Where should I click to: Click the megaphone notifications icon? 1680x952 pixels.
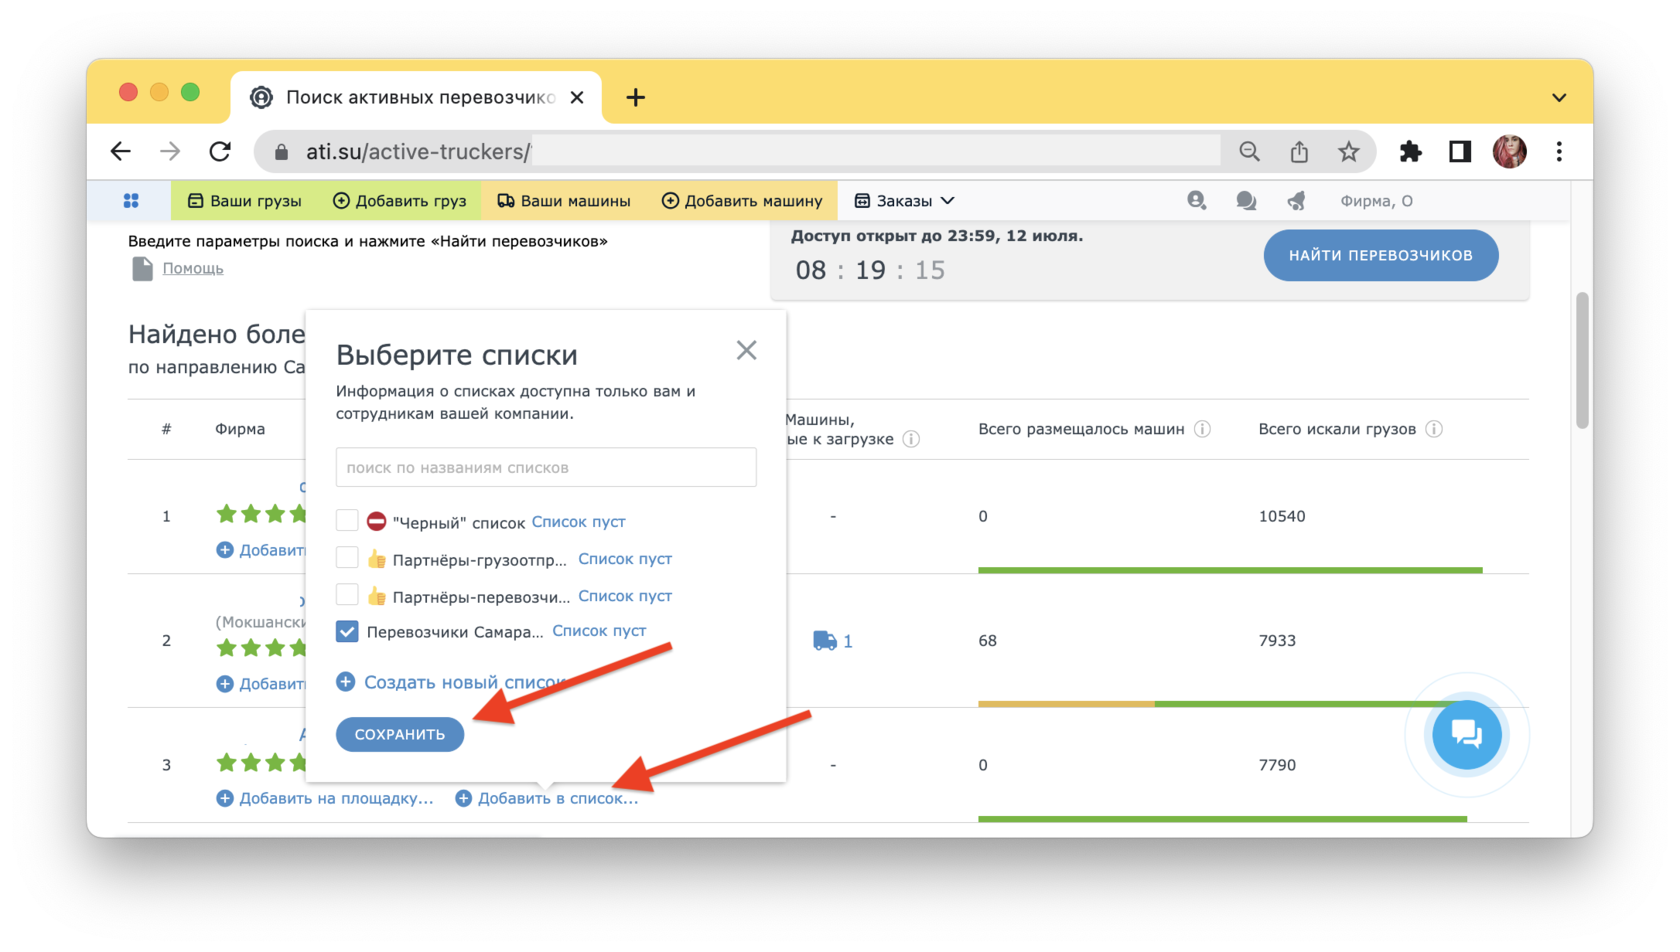pyautogui.click(x=1296, y=201)
